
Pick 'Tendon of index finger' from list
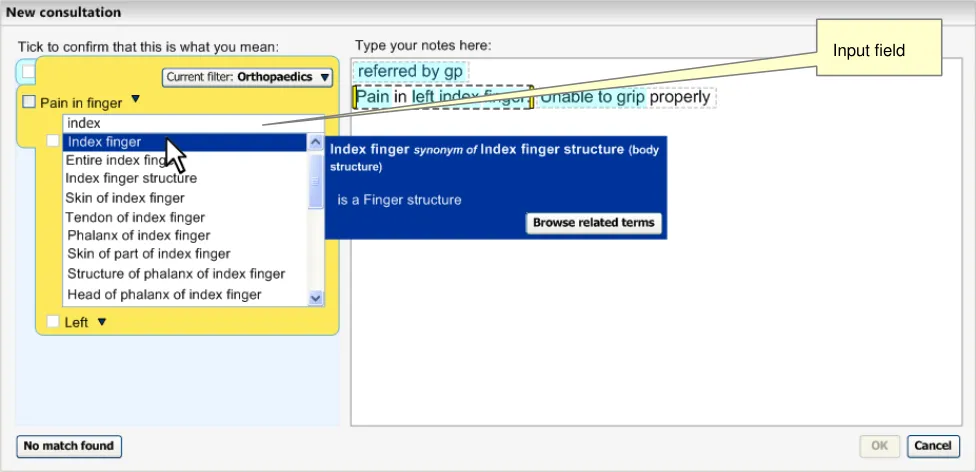(135, 217)
